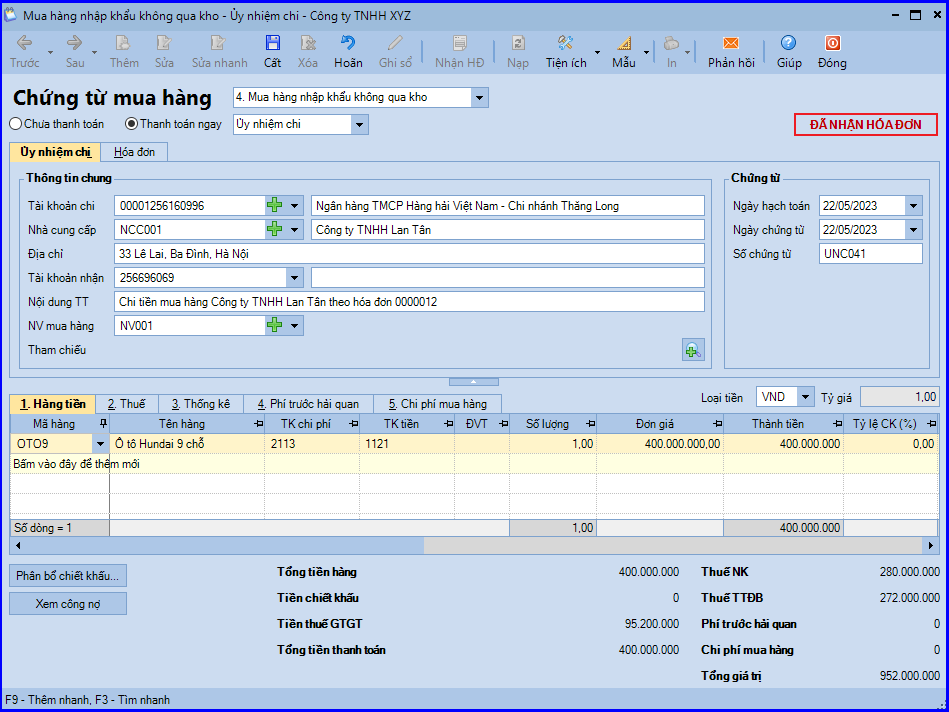Click the Tỷ giá exchange rate field

900,397
